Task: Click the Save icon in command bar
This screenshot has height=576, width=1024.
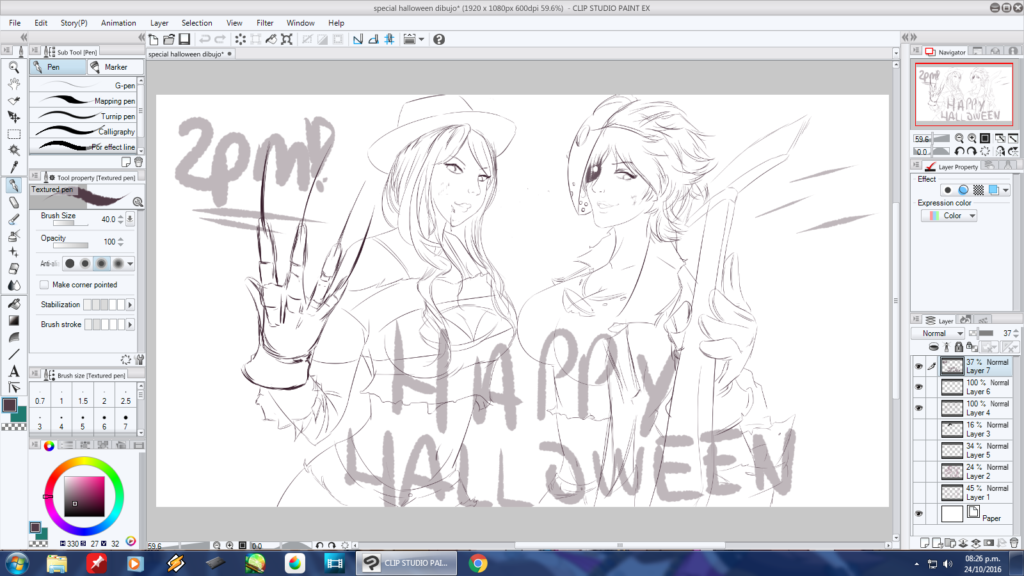Action: pyautogui.click(x=185, y=39)
